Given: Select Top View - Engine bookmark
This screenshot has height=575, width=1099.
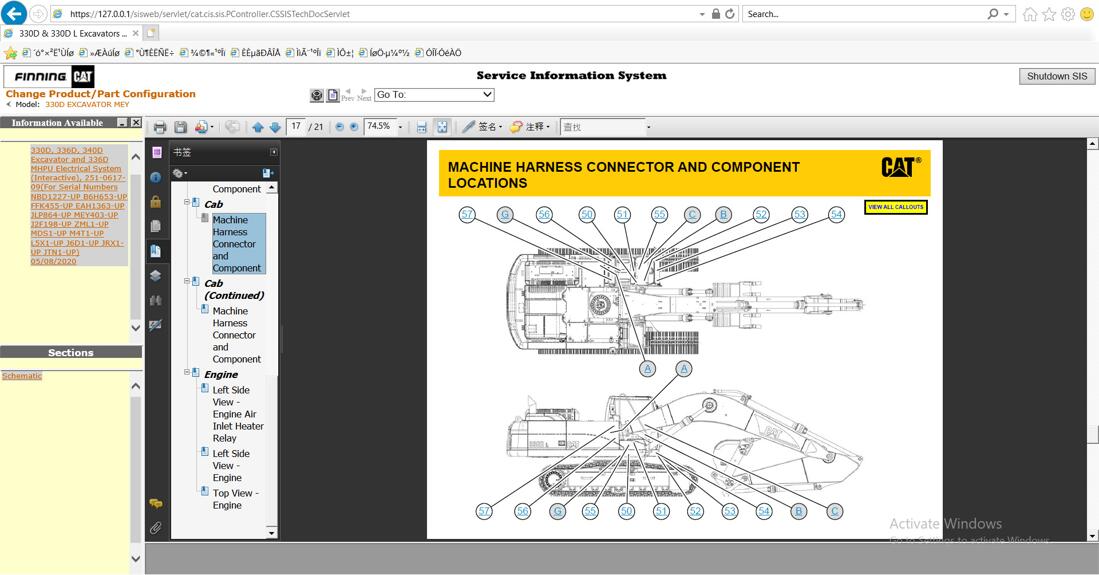Looking at the screenshot, I should [x=235, y=499].
